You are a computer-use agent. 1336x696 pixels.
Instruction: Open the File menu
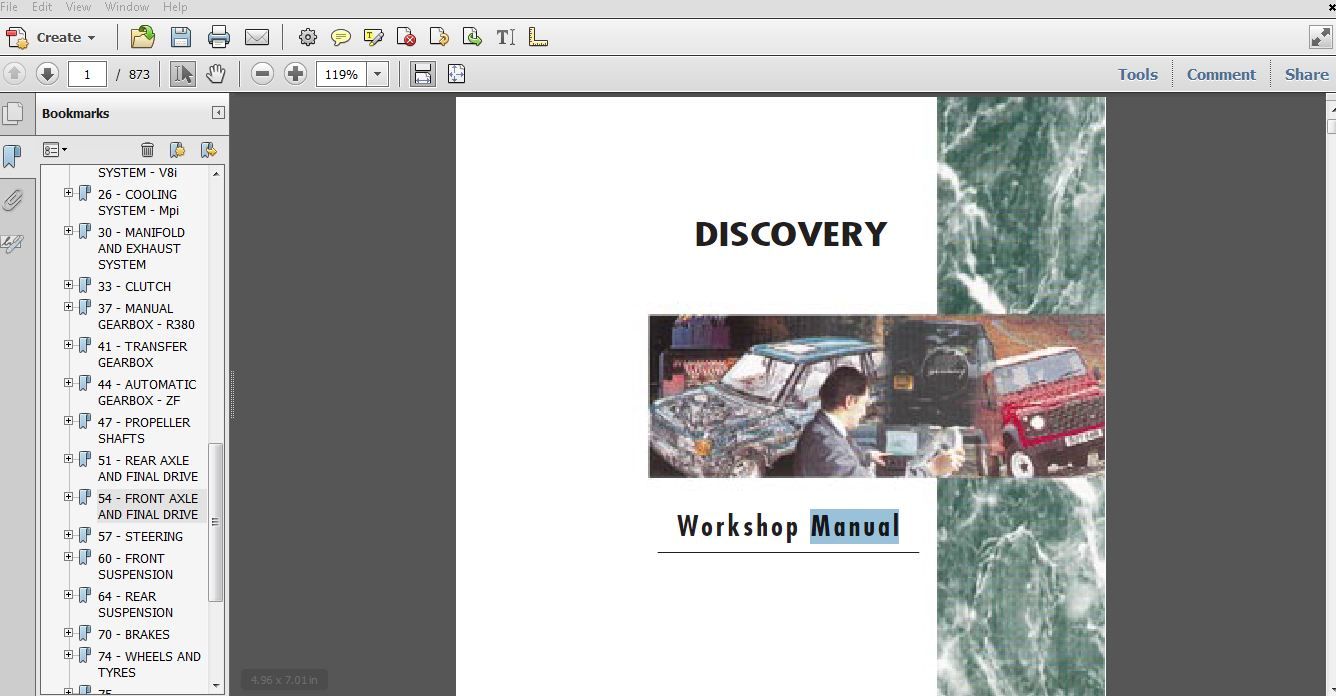tap(10, 7)
